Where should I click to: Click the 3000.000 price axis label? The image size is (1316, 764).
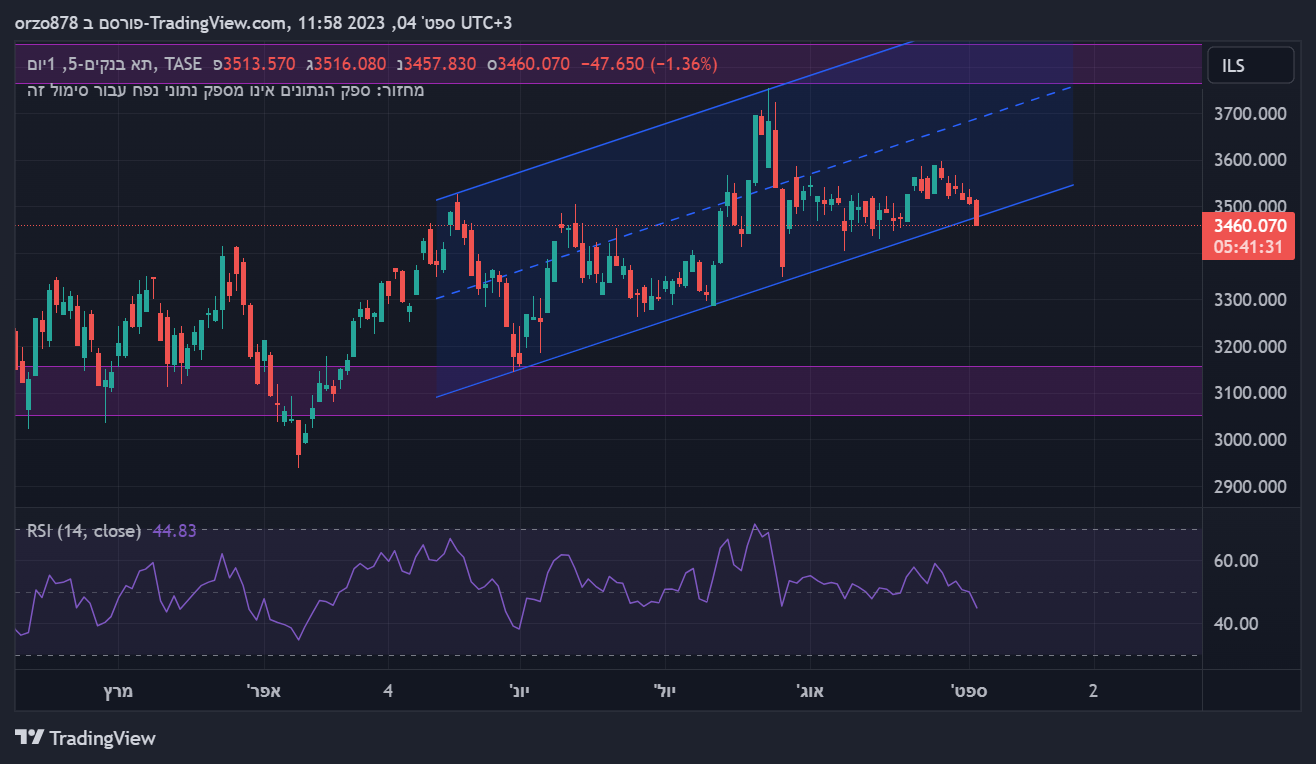tap(1248, 440)
